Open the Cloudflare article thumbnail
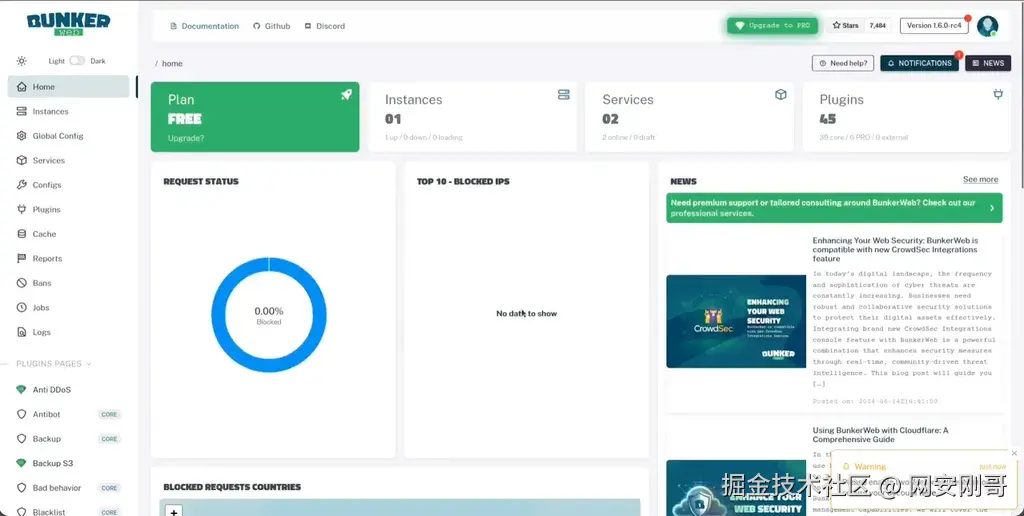 coord(736,488)
